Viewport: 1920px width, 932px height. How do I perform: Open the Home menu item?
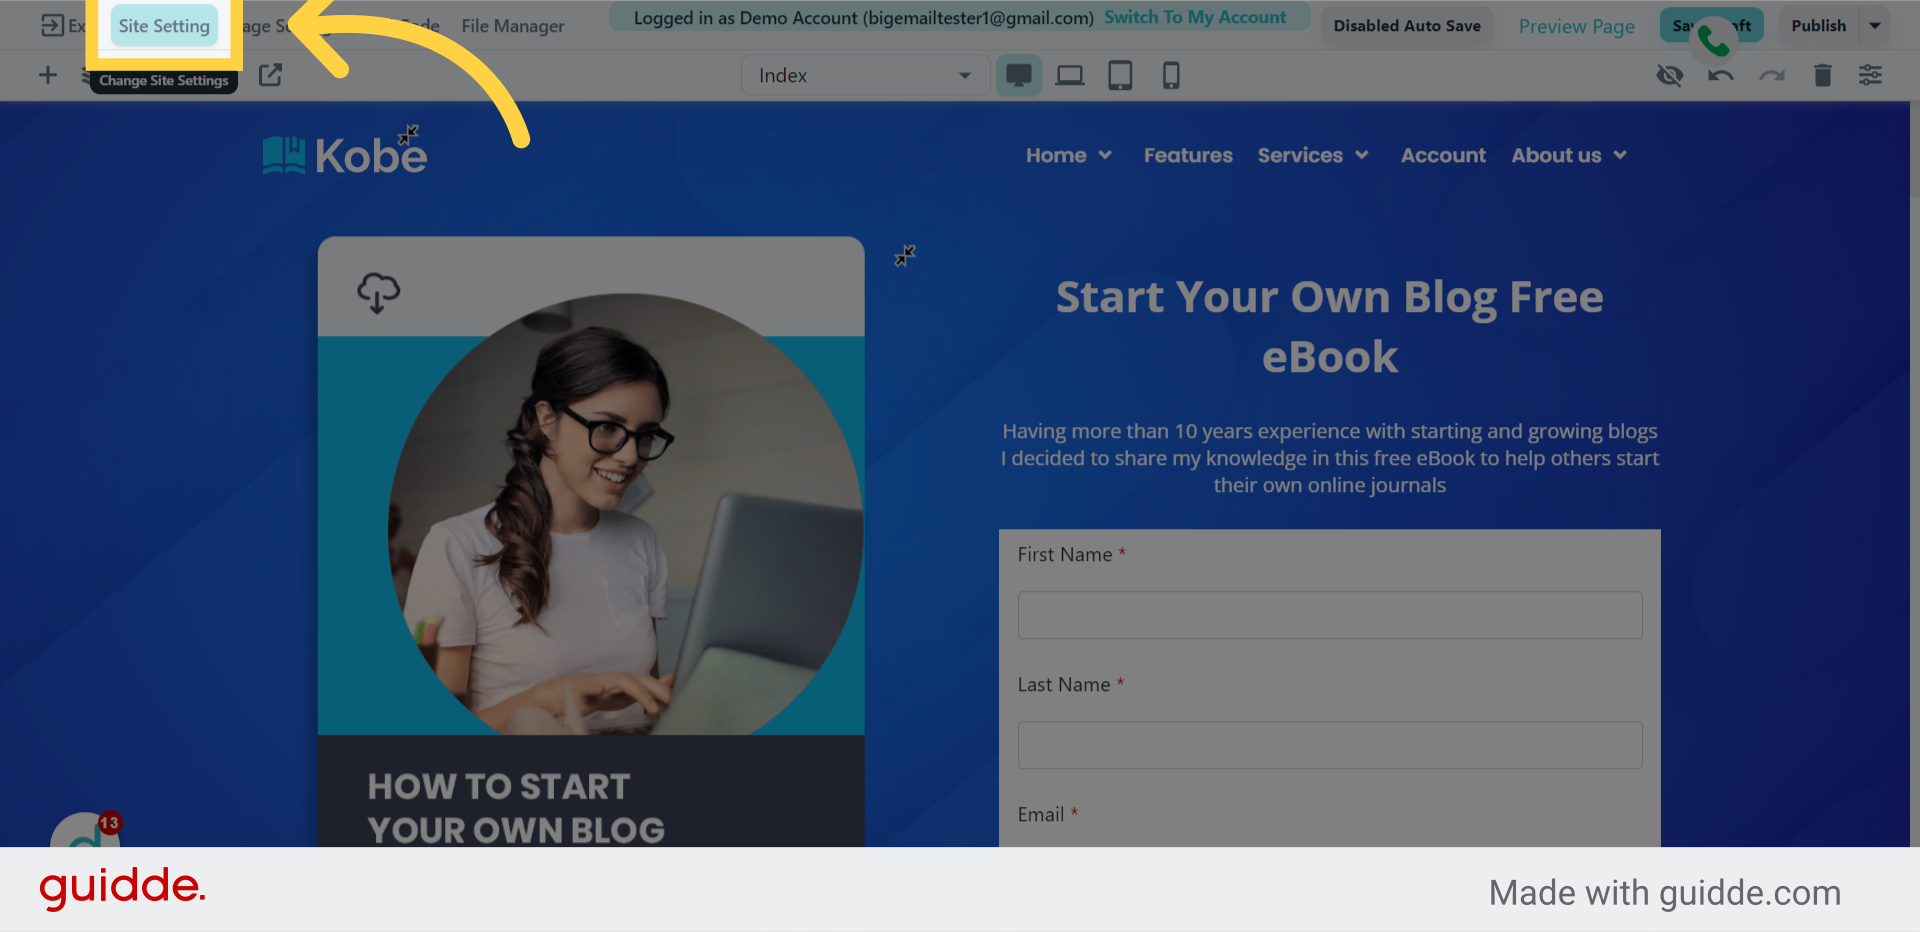[x=1056, y=155]
